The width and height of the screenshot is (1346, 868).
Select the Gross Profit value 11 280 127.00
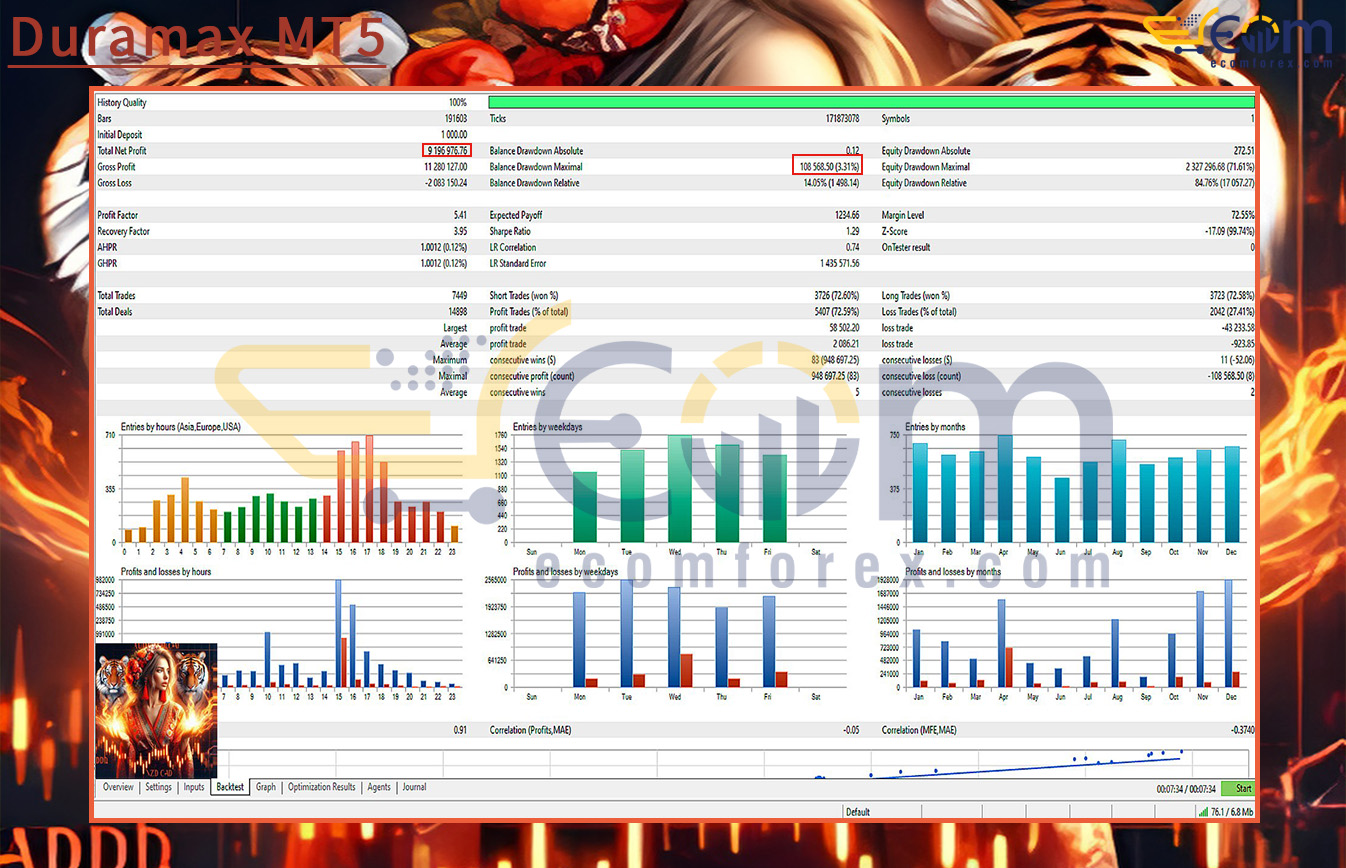[x=445, y=167]
